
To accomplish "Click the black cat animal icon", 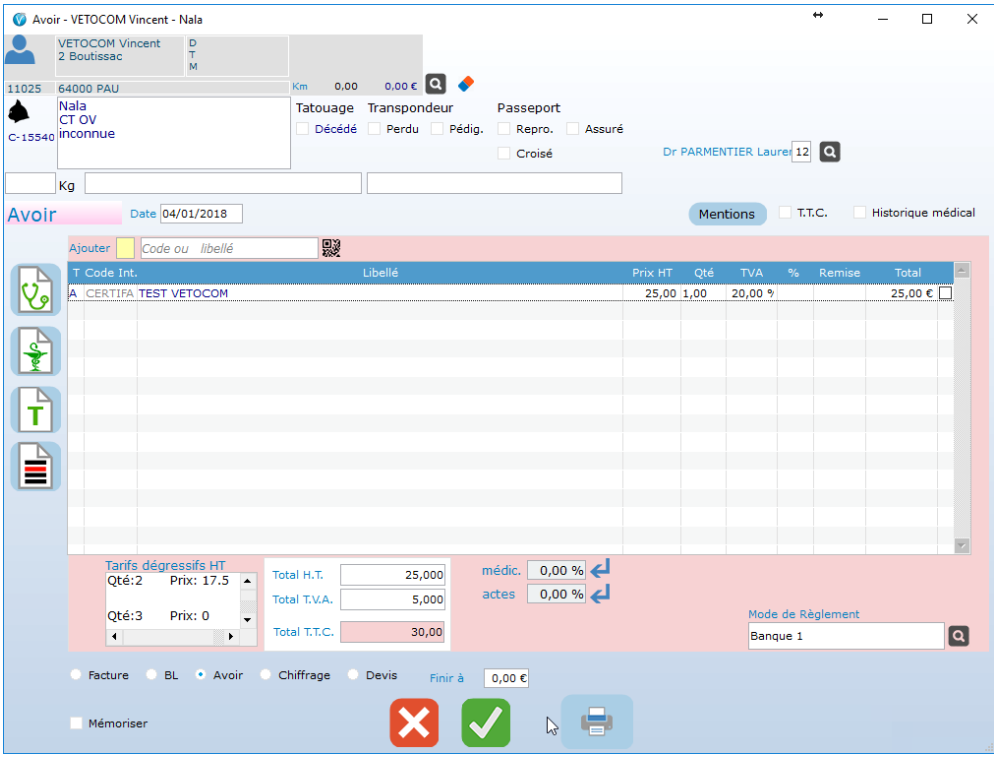I will 18,112.
